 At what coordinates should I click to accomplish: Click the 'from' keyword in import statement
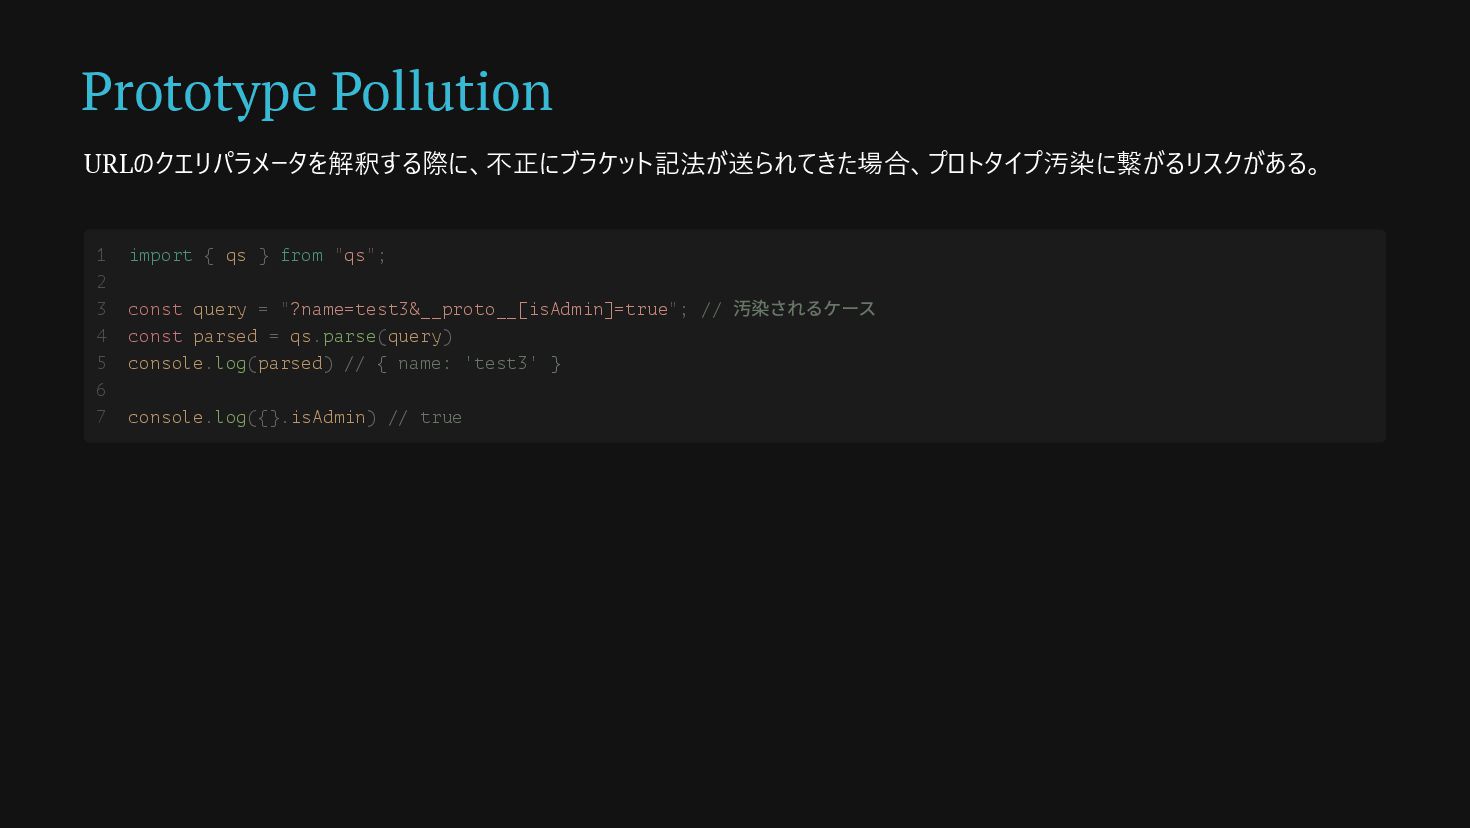301,255
